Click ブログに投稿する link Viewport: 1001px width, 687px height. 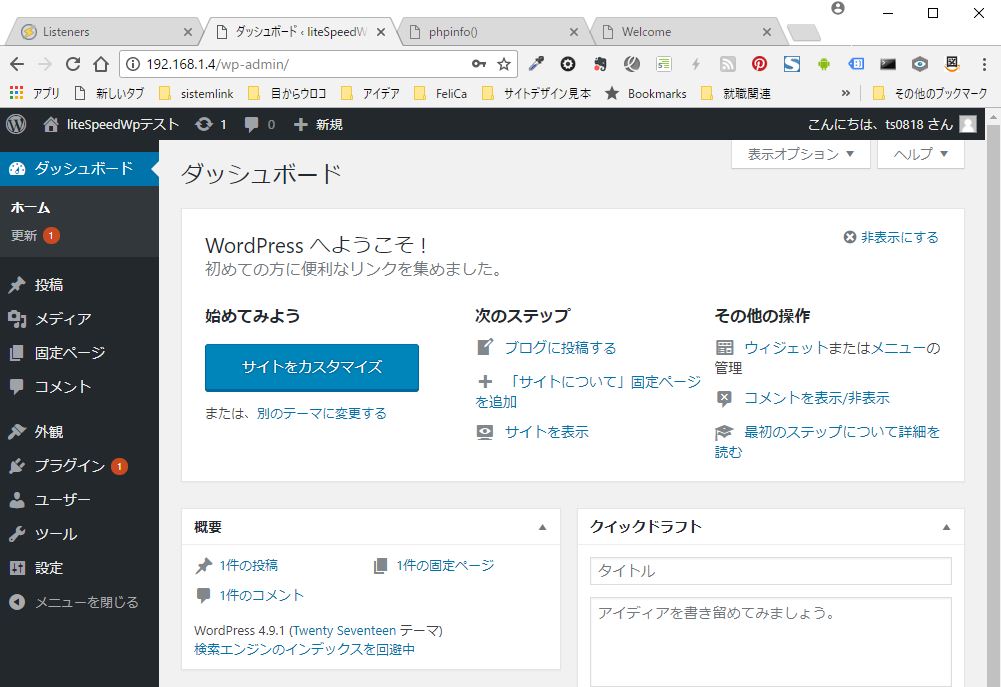coord(561,348)
